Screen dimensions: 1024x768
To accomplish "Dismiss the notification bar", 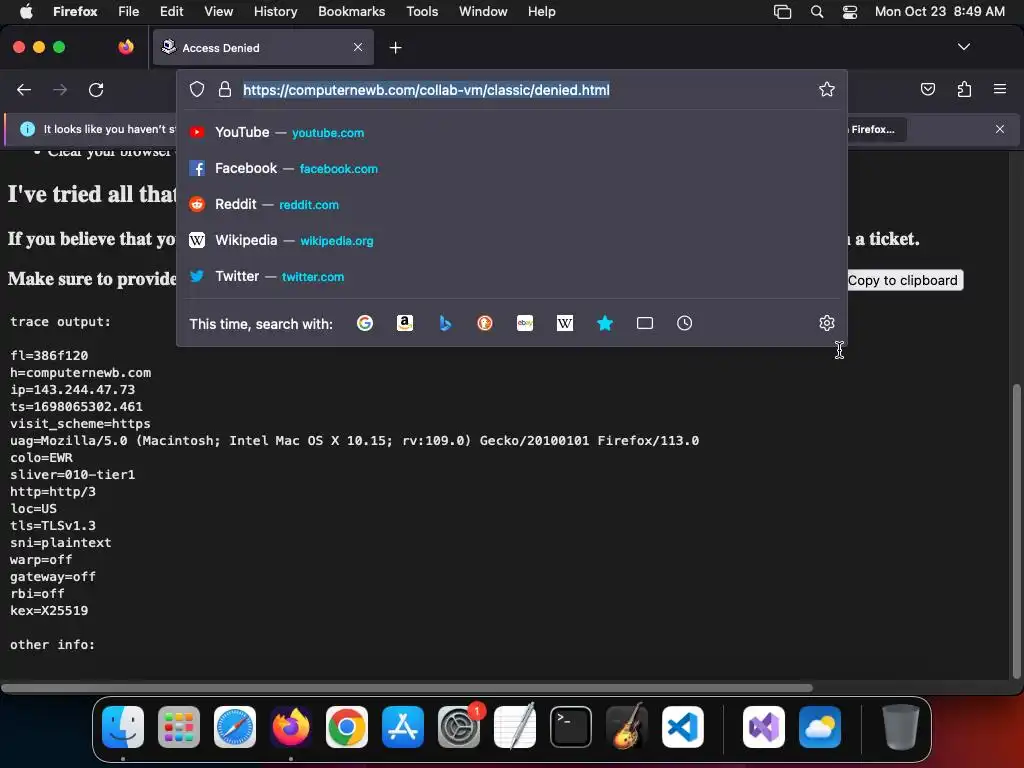I will (x=1000, y=129).
